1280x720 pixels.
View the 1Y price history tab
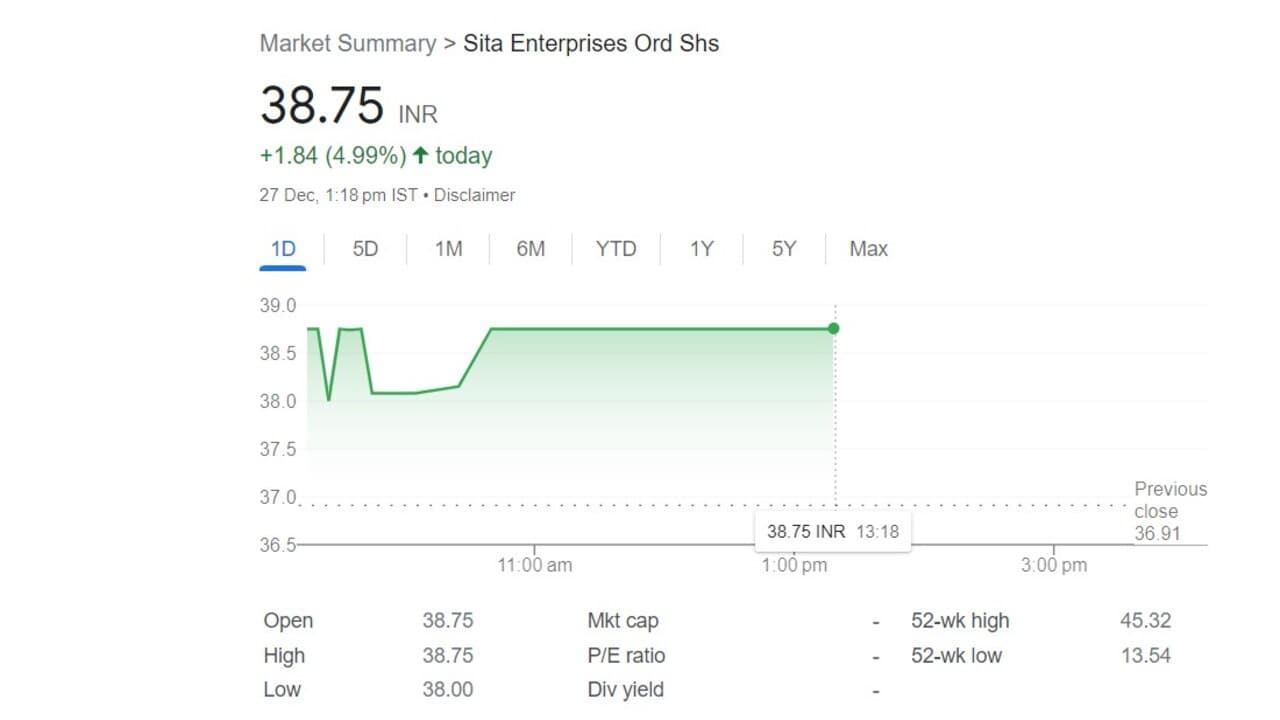[701, 249]
